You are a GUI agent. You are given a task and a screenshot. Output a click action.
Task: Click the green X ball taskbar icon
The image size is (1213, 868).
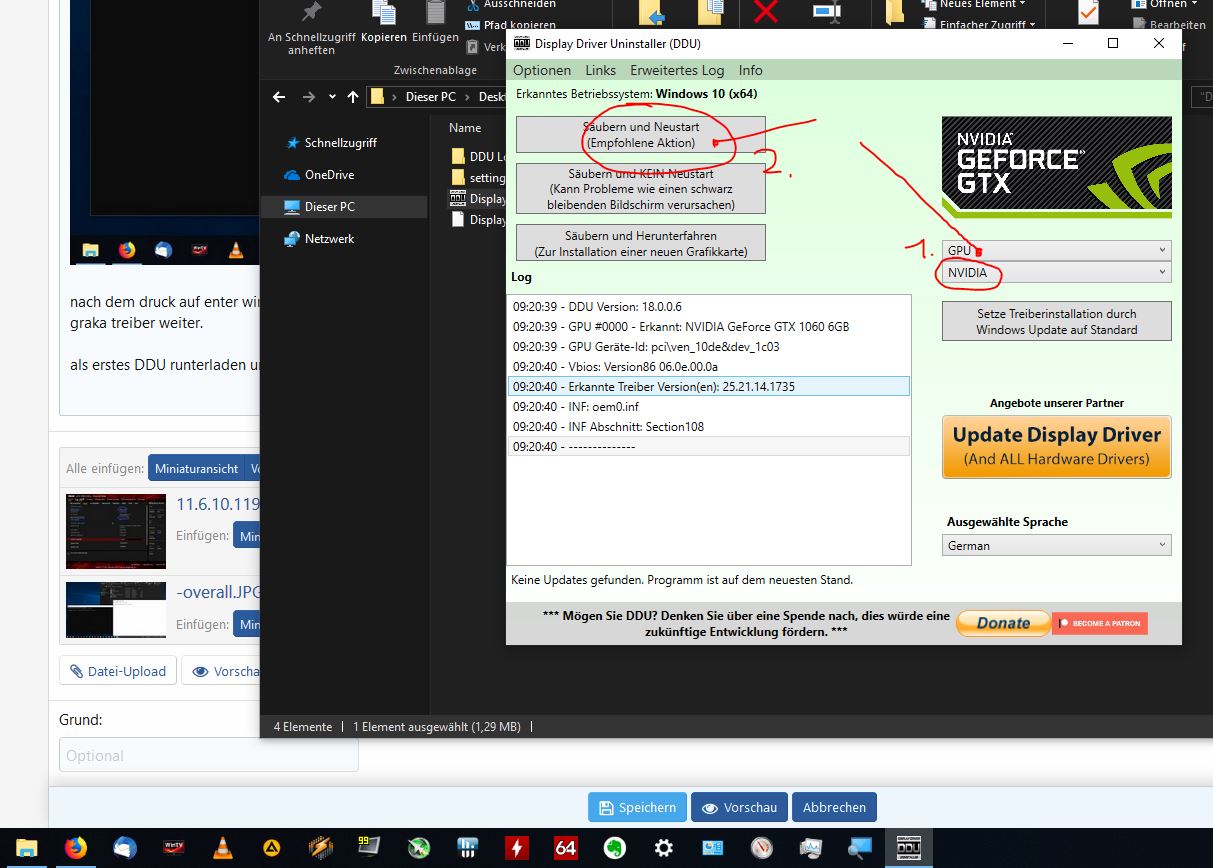click(x=418, y=848)
